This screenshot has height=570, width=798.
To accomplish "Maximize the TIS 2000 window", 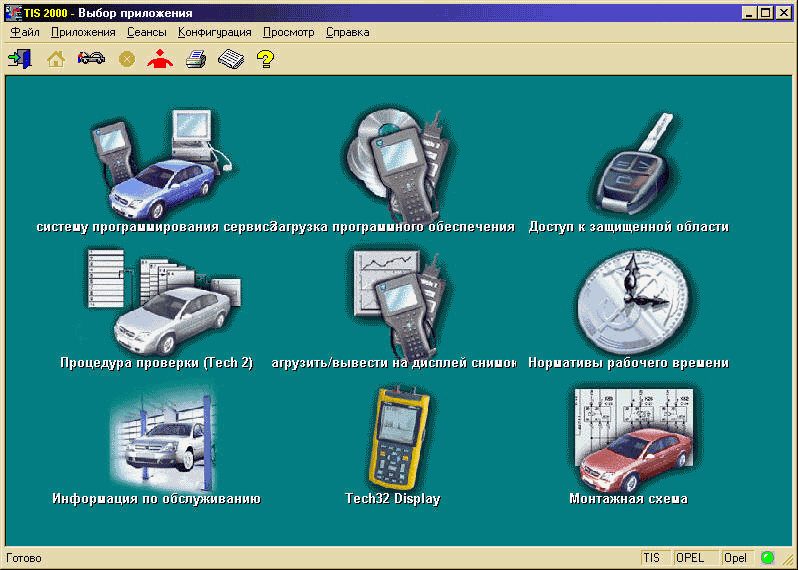I will pos(765,13).
